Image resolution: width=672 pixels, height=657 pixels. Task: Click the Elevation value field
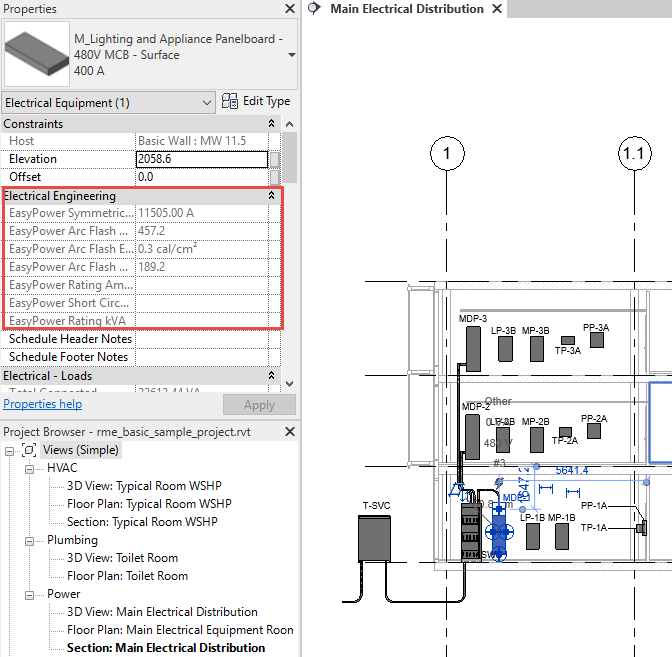[201, 159]
